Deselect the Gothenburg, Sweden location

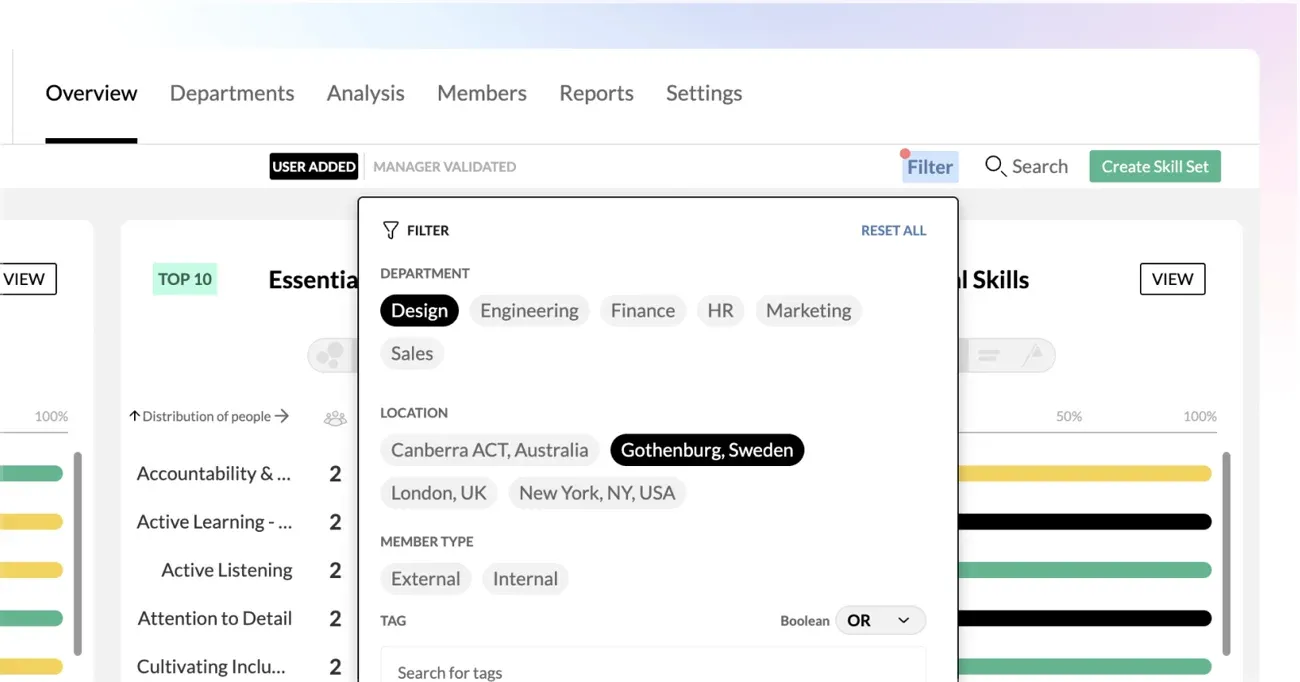[x=707, y=450]
